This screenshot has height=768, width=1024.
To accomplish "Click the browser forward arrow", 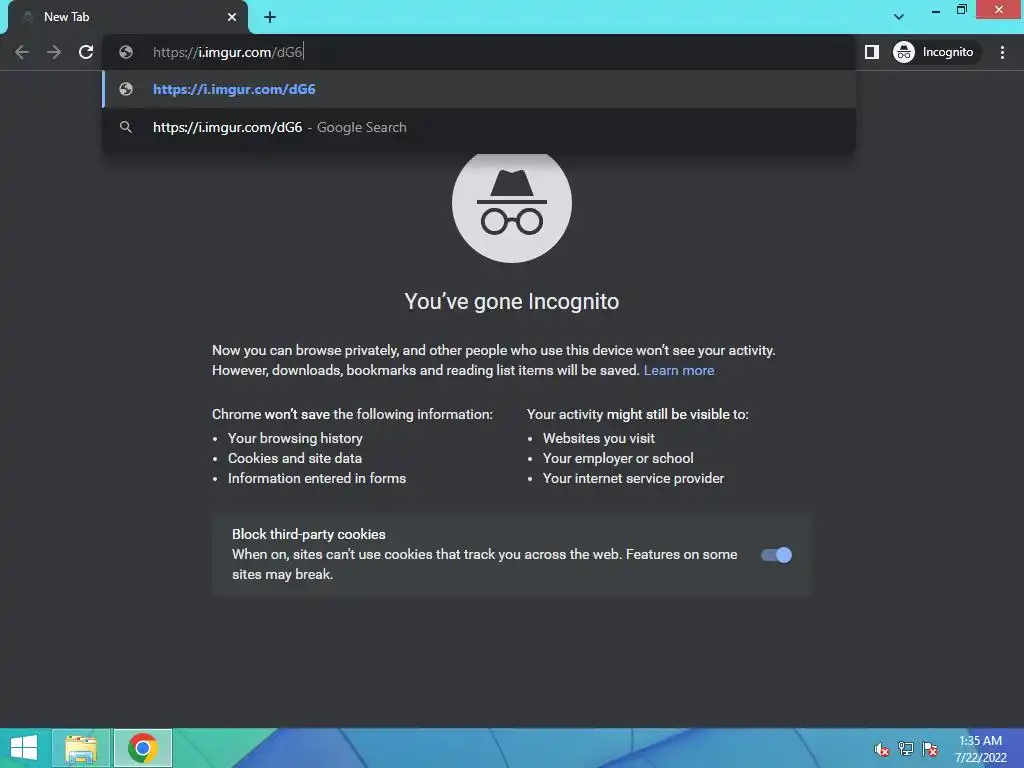I will click(54, 52).
